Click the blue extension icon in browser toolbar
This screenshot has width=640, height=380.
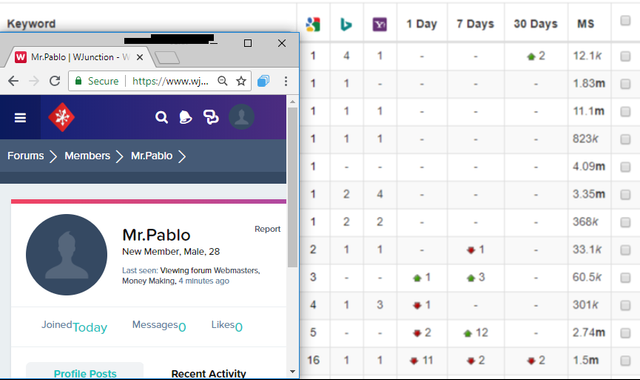[264, 81]
